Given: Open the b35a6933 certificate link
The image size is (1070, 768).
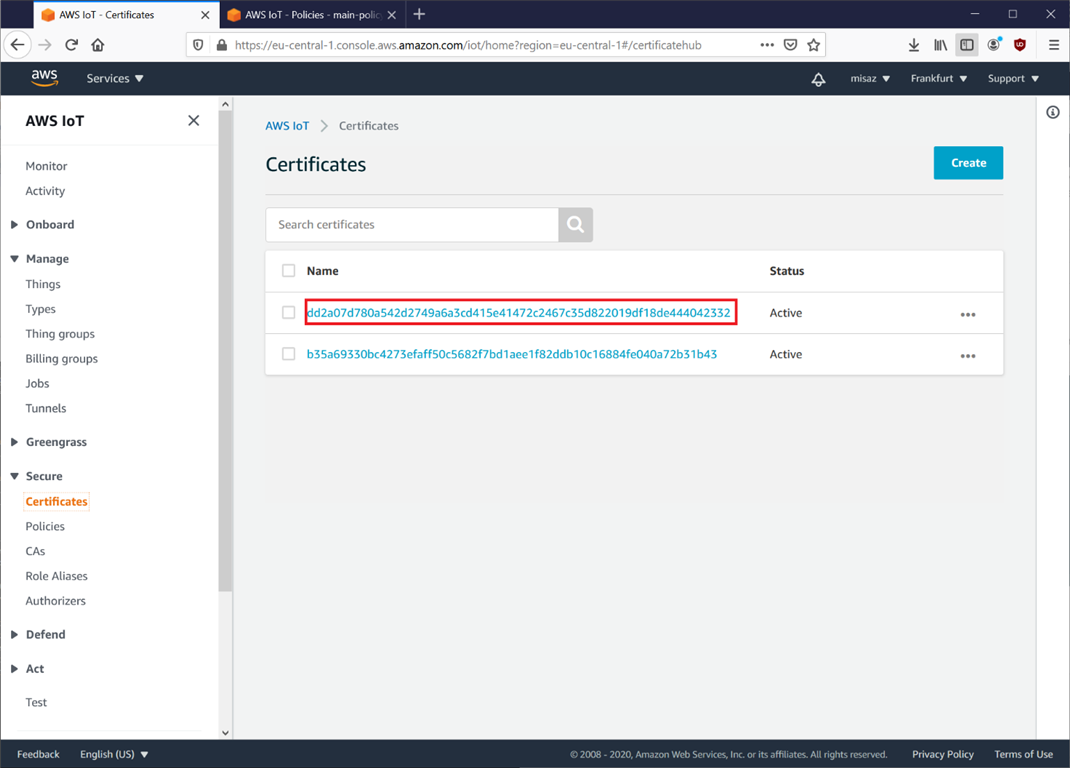Looking at the screenshot, I should (x=511, y=354).
